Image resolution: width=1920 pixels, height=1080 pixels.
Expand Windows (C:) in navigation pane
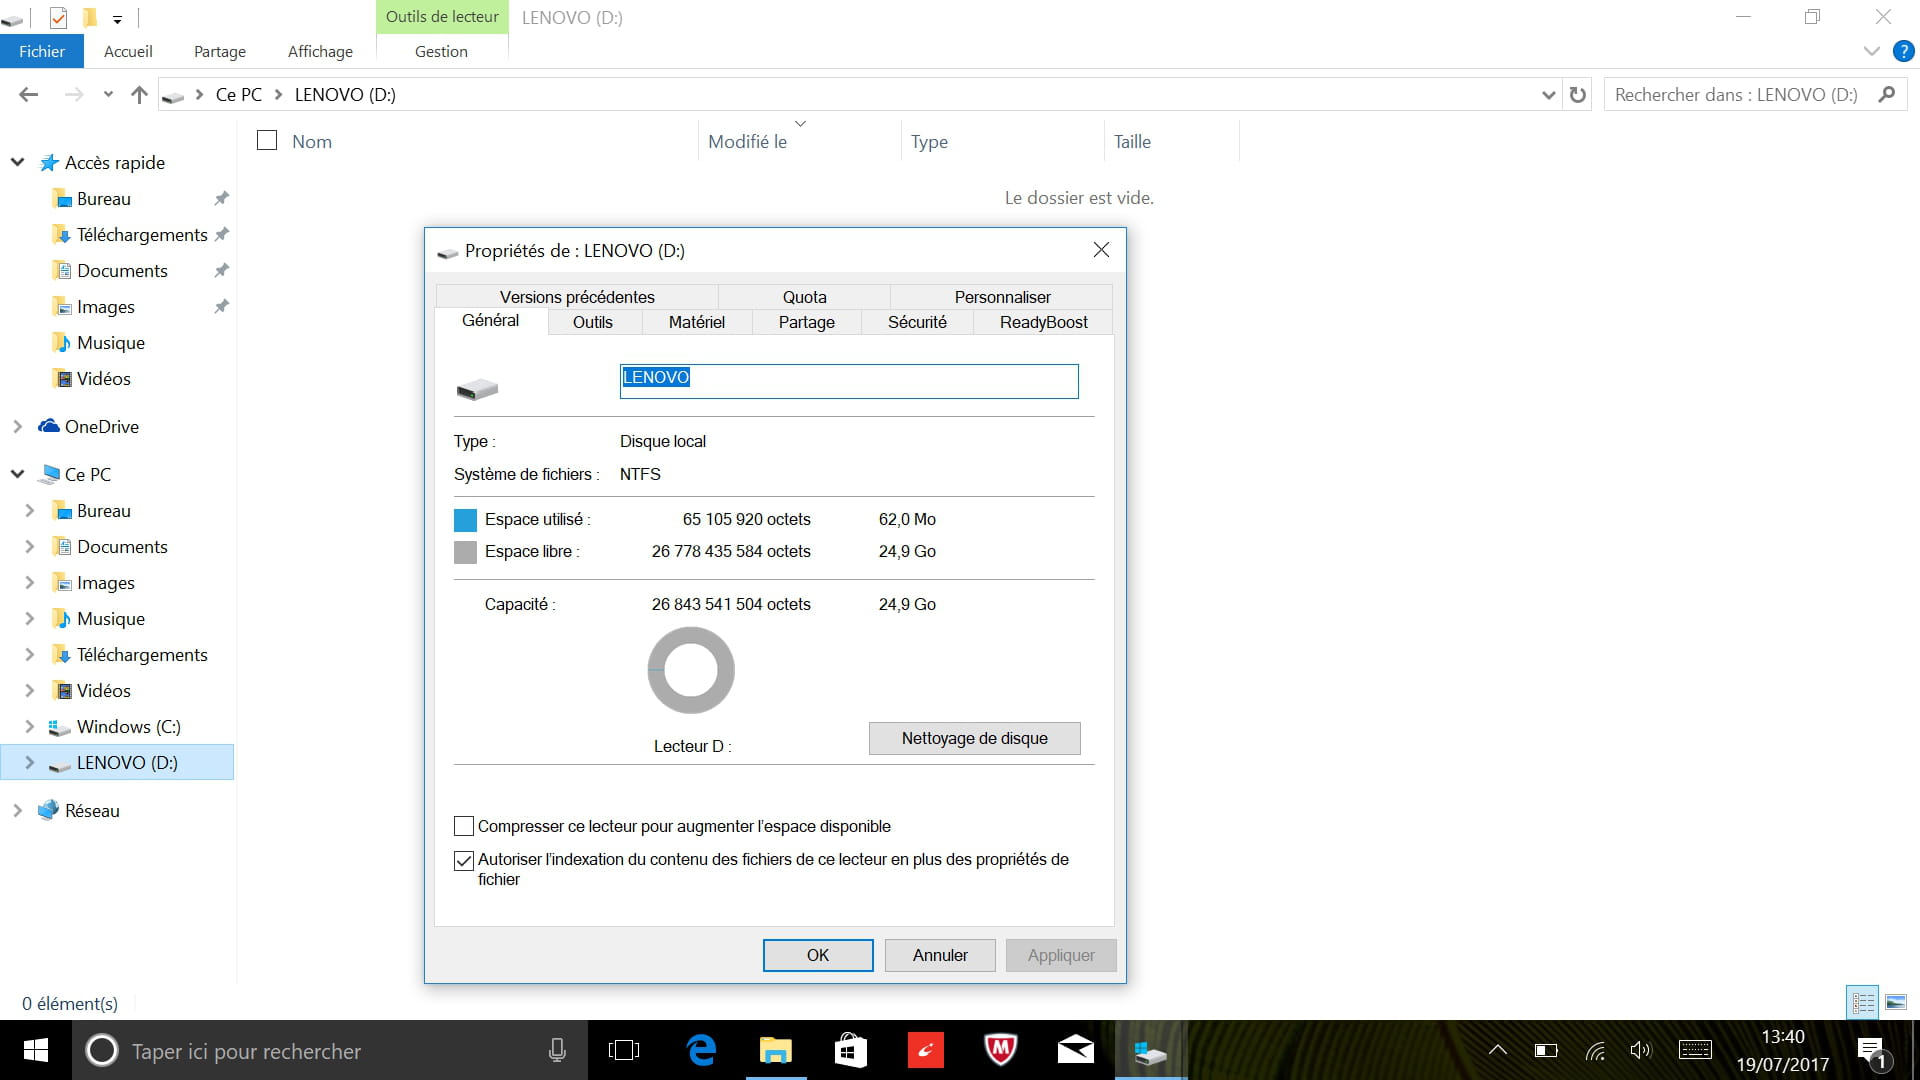pos(30,726)
